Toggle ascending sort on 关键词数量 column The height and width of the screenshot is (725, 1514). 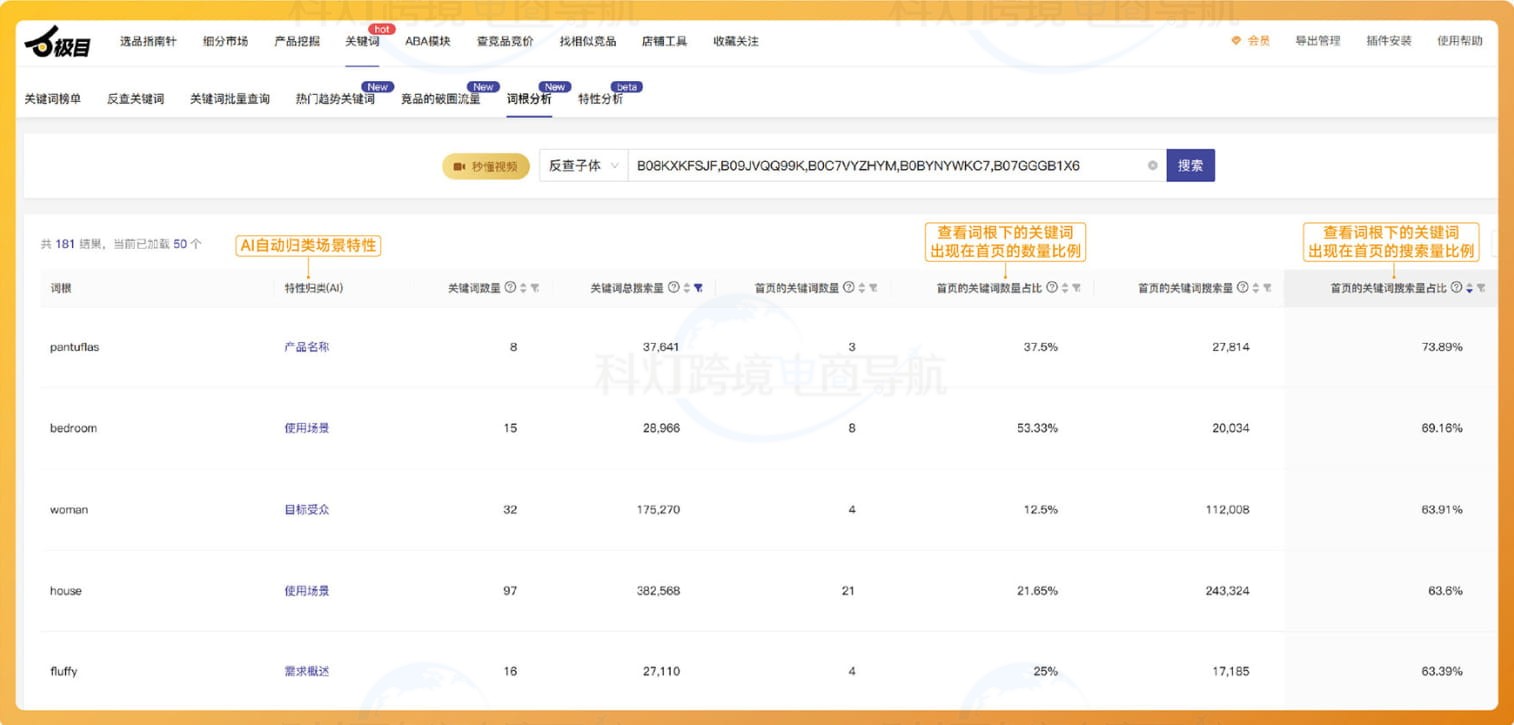coord(524,287)
